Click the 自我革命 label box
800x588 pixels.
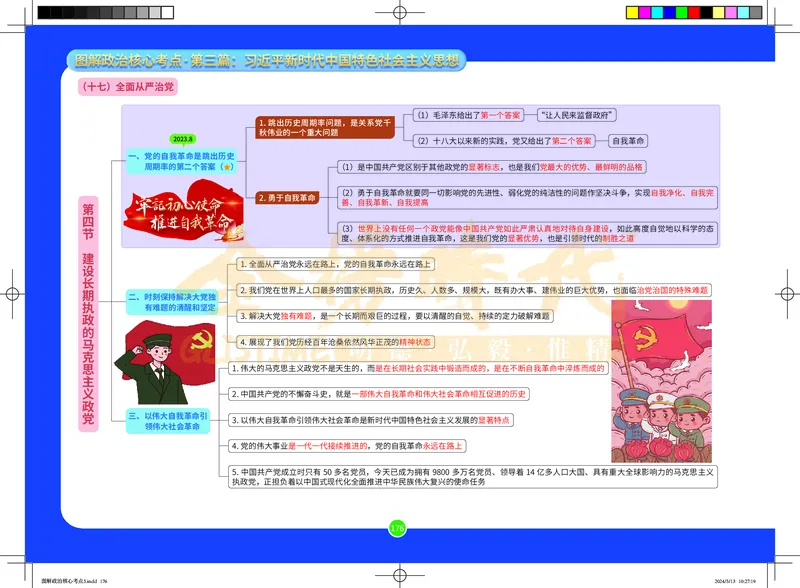click(x=630, y=140)
